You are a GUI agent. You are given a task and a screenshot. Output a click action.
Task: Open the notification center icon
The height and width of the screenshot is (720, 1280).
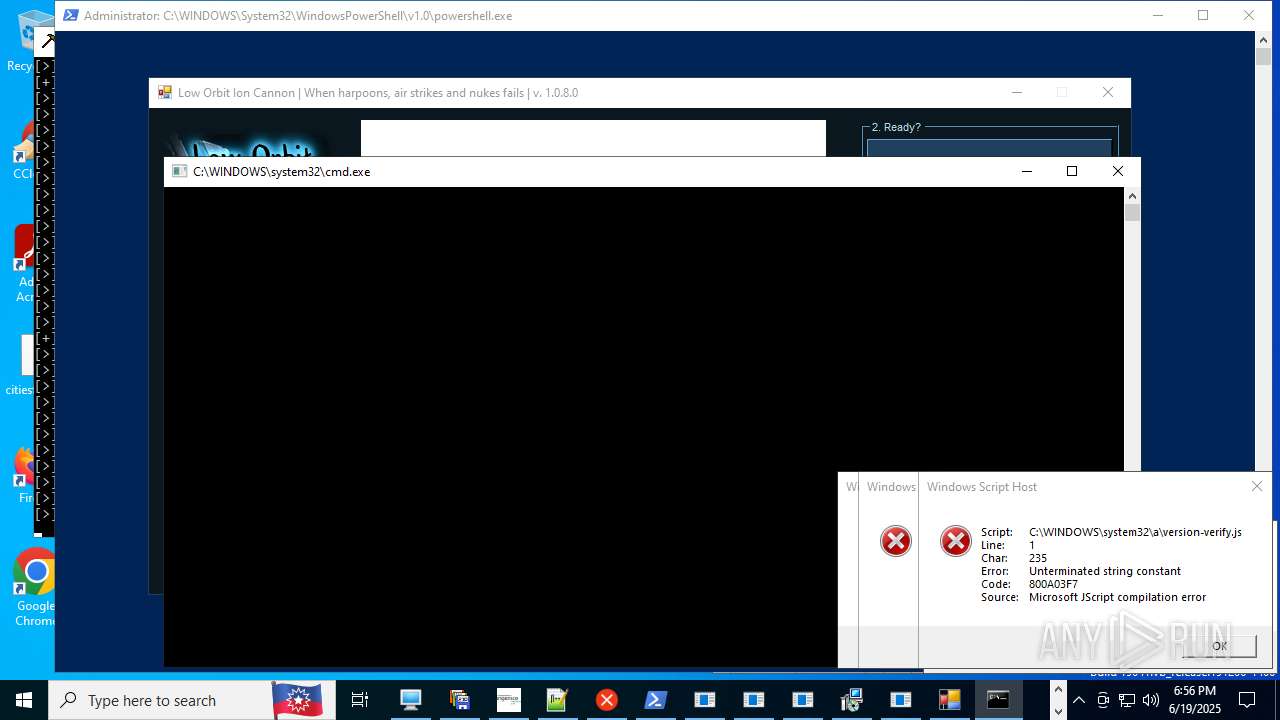click(x=1246, y=700)
